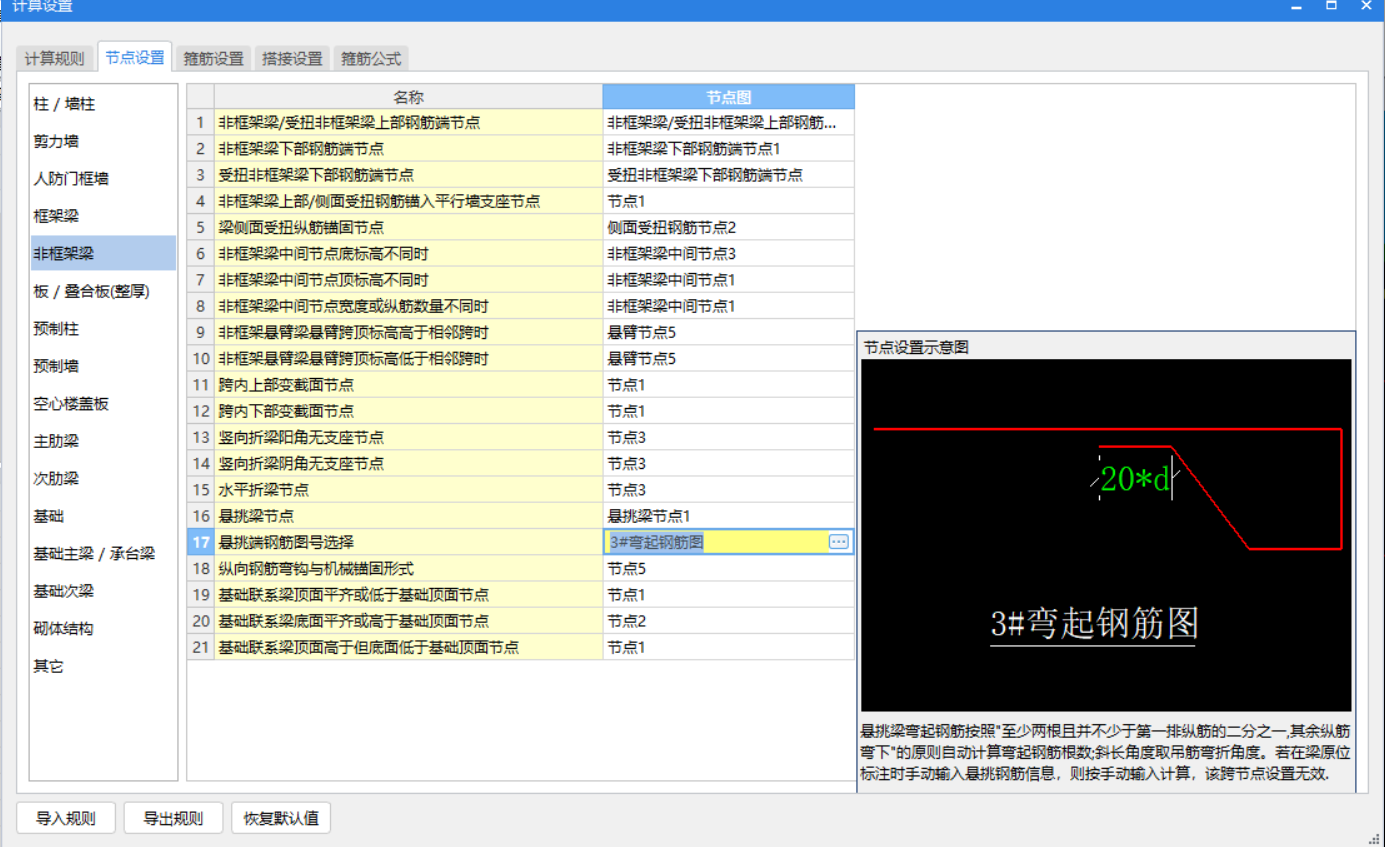
Task: Select 框架梁 category
Action: (x=103, y=216)
